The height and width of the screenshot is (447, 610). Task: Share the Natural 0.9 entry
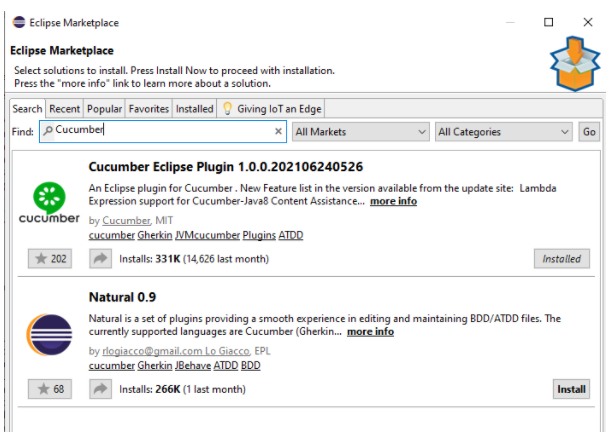pos(100,389)
